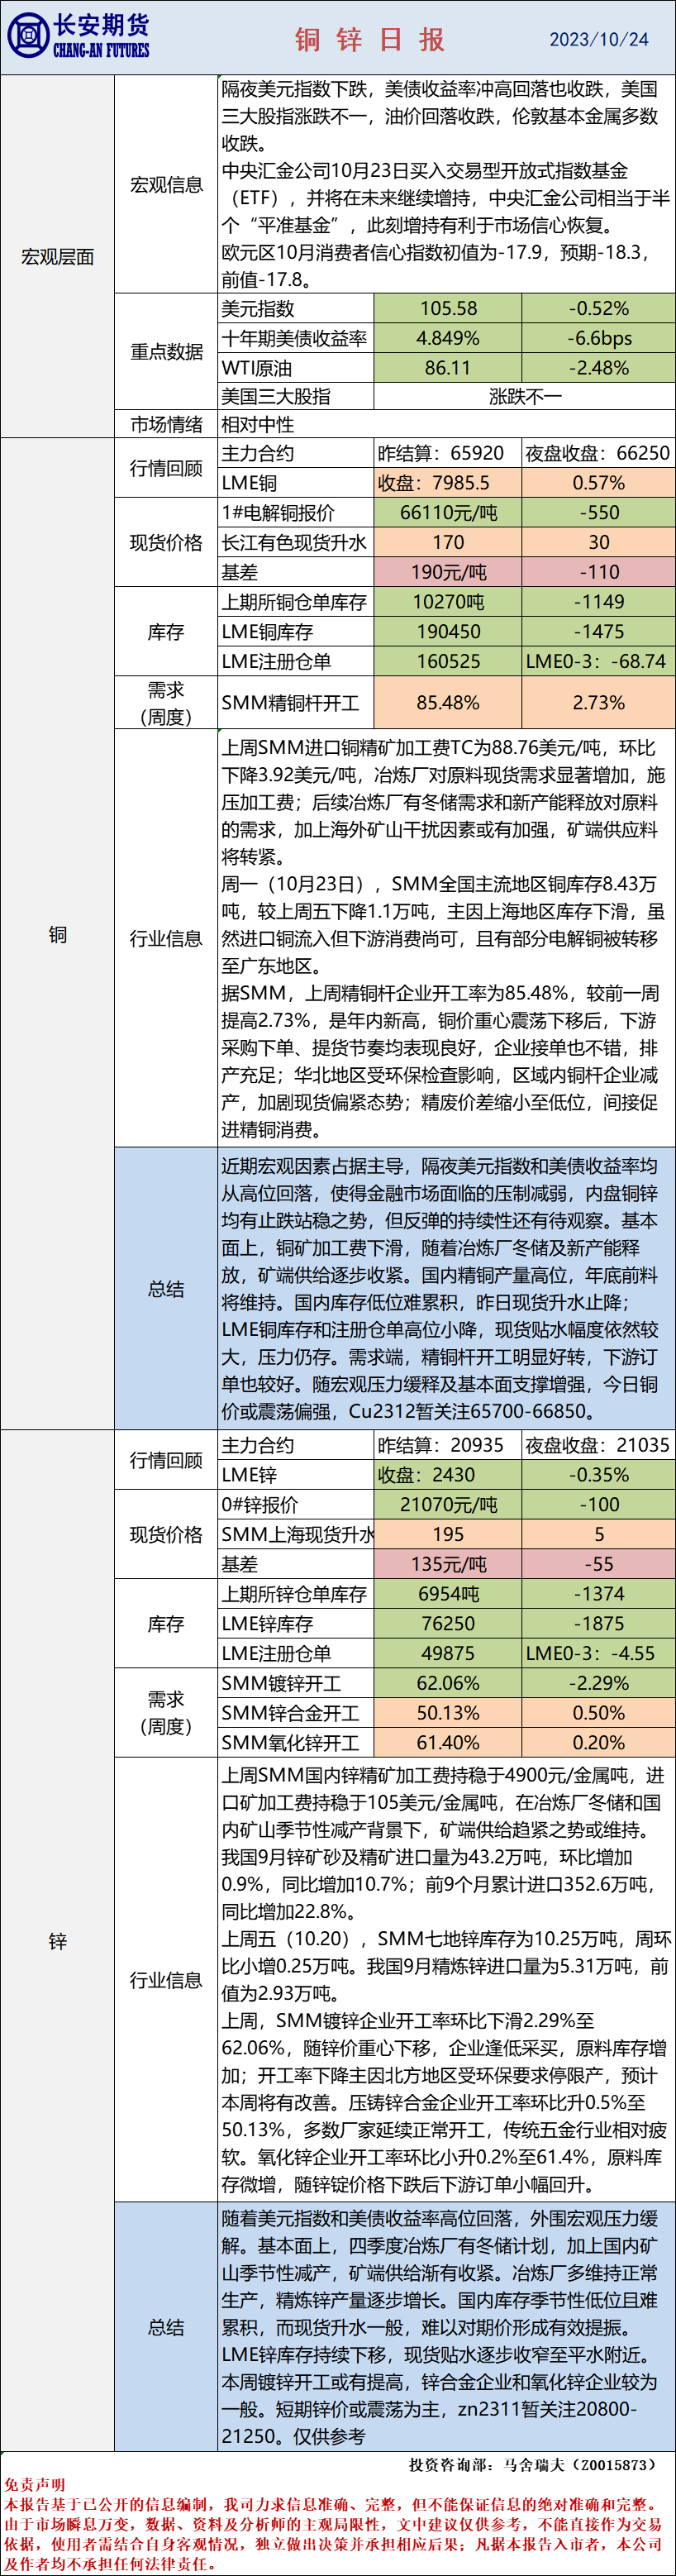Screen dimensions: 676x2576
Task: Select 0#锌报价 21070元/吨
Action: (448, 1505)
